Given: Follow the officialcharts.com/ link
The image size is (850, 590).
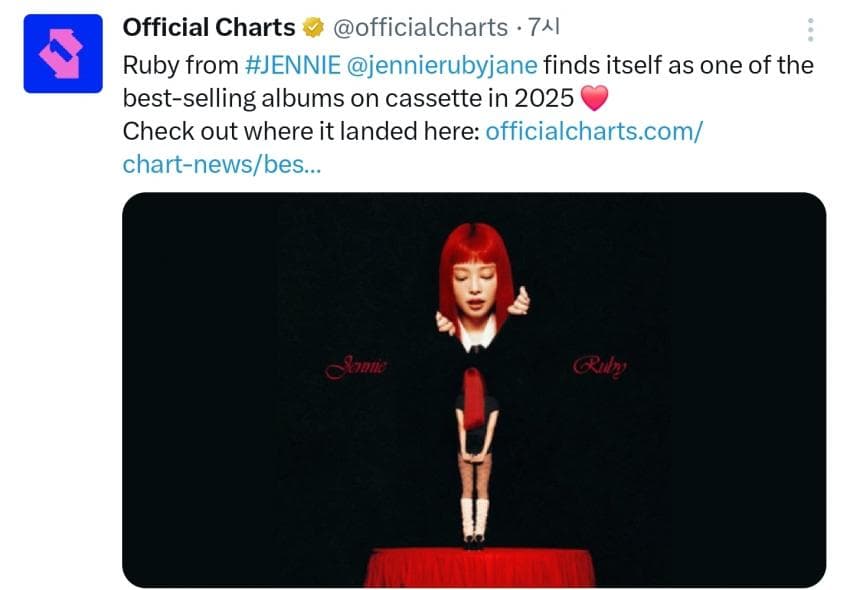Looking at the screenshot, I should (594, 132).
